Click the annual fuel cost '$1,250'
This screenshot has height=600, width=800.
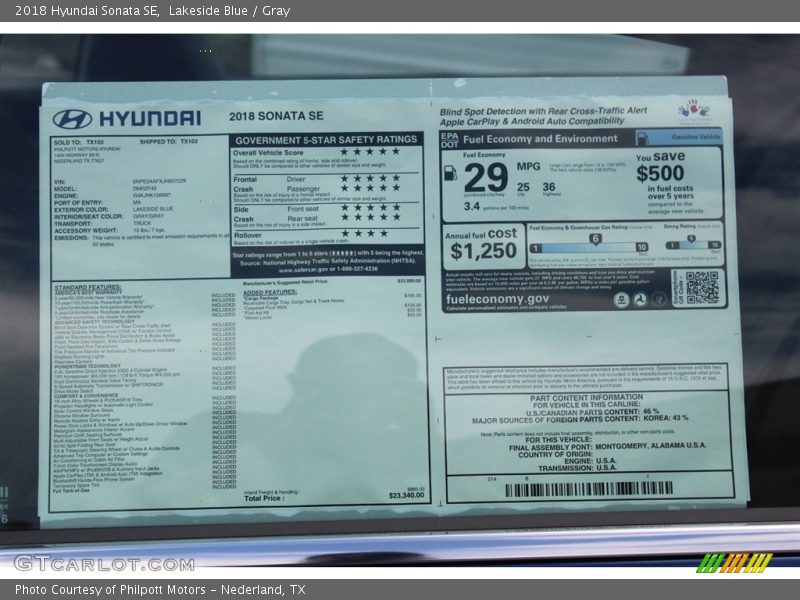[x=484, y=251]
